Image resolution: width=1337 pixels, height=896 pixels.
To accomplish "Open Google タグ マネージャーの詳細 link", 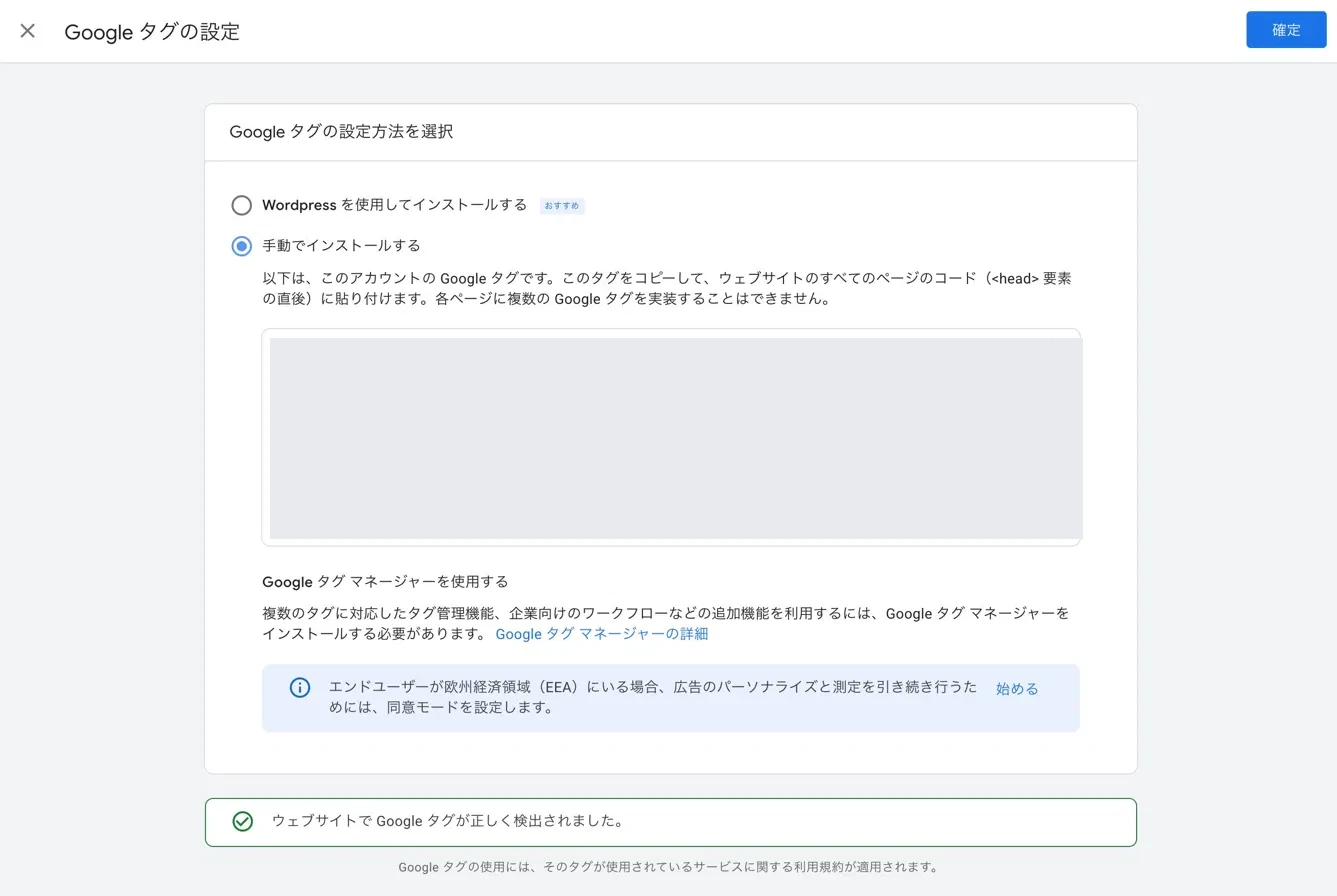I will click(601, 634).
